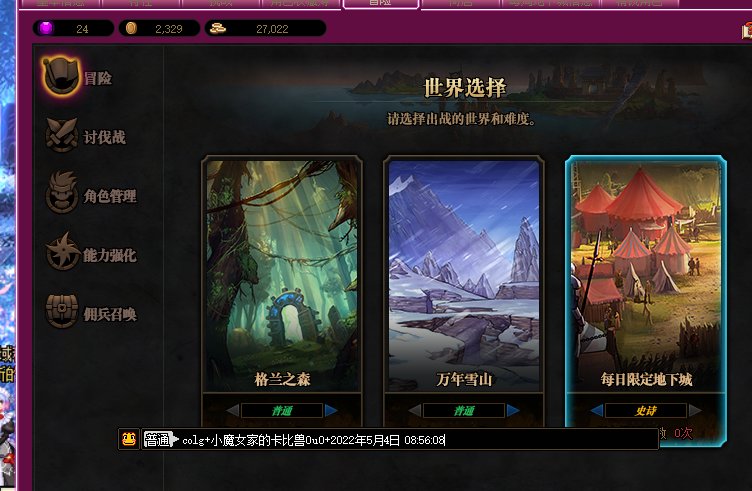Image resolution: width=752 pixels, height=491 pixels.
Task: Click the stacked gold coins icon
Action: point(218,28)
